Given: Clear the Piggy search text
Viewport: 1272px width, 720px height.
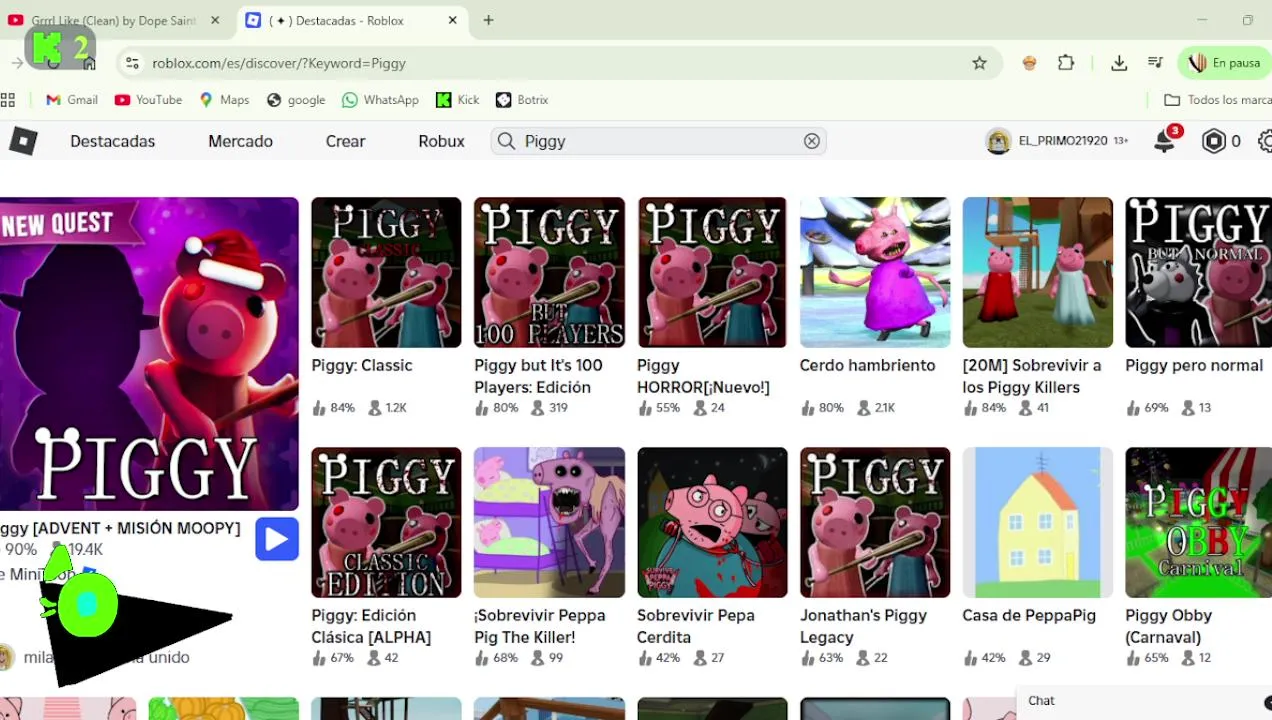Looking at the screenshot, I should (811, 141).
